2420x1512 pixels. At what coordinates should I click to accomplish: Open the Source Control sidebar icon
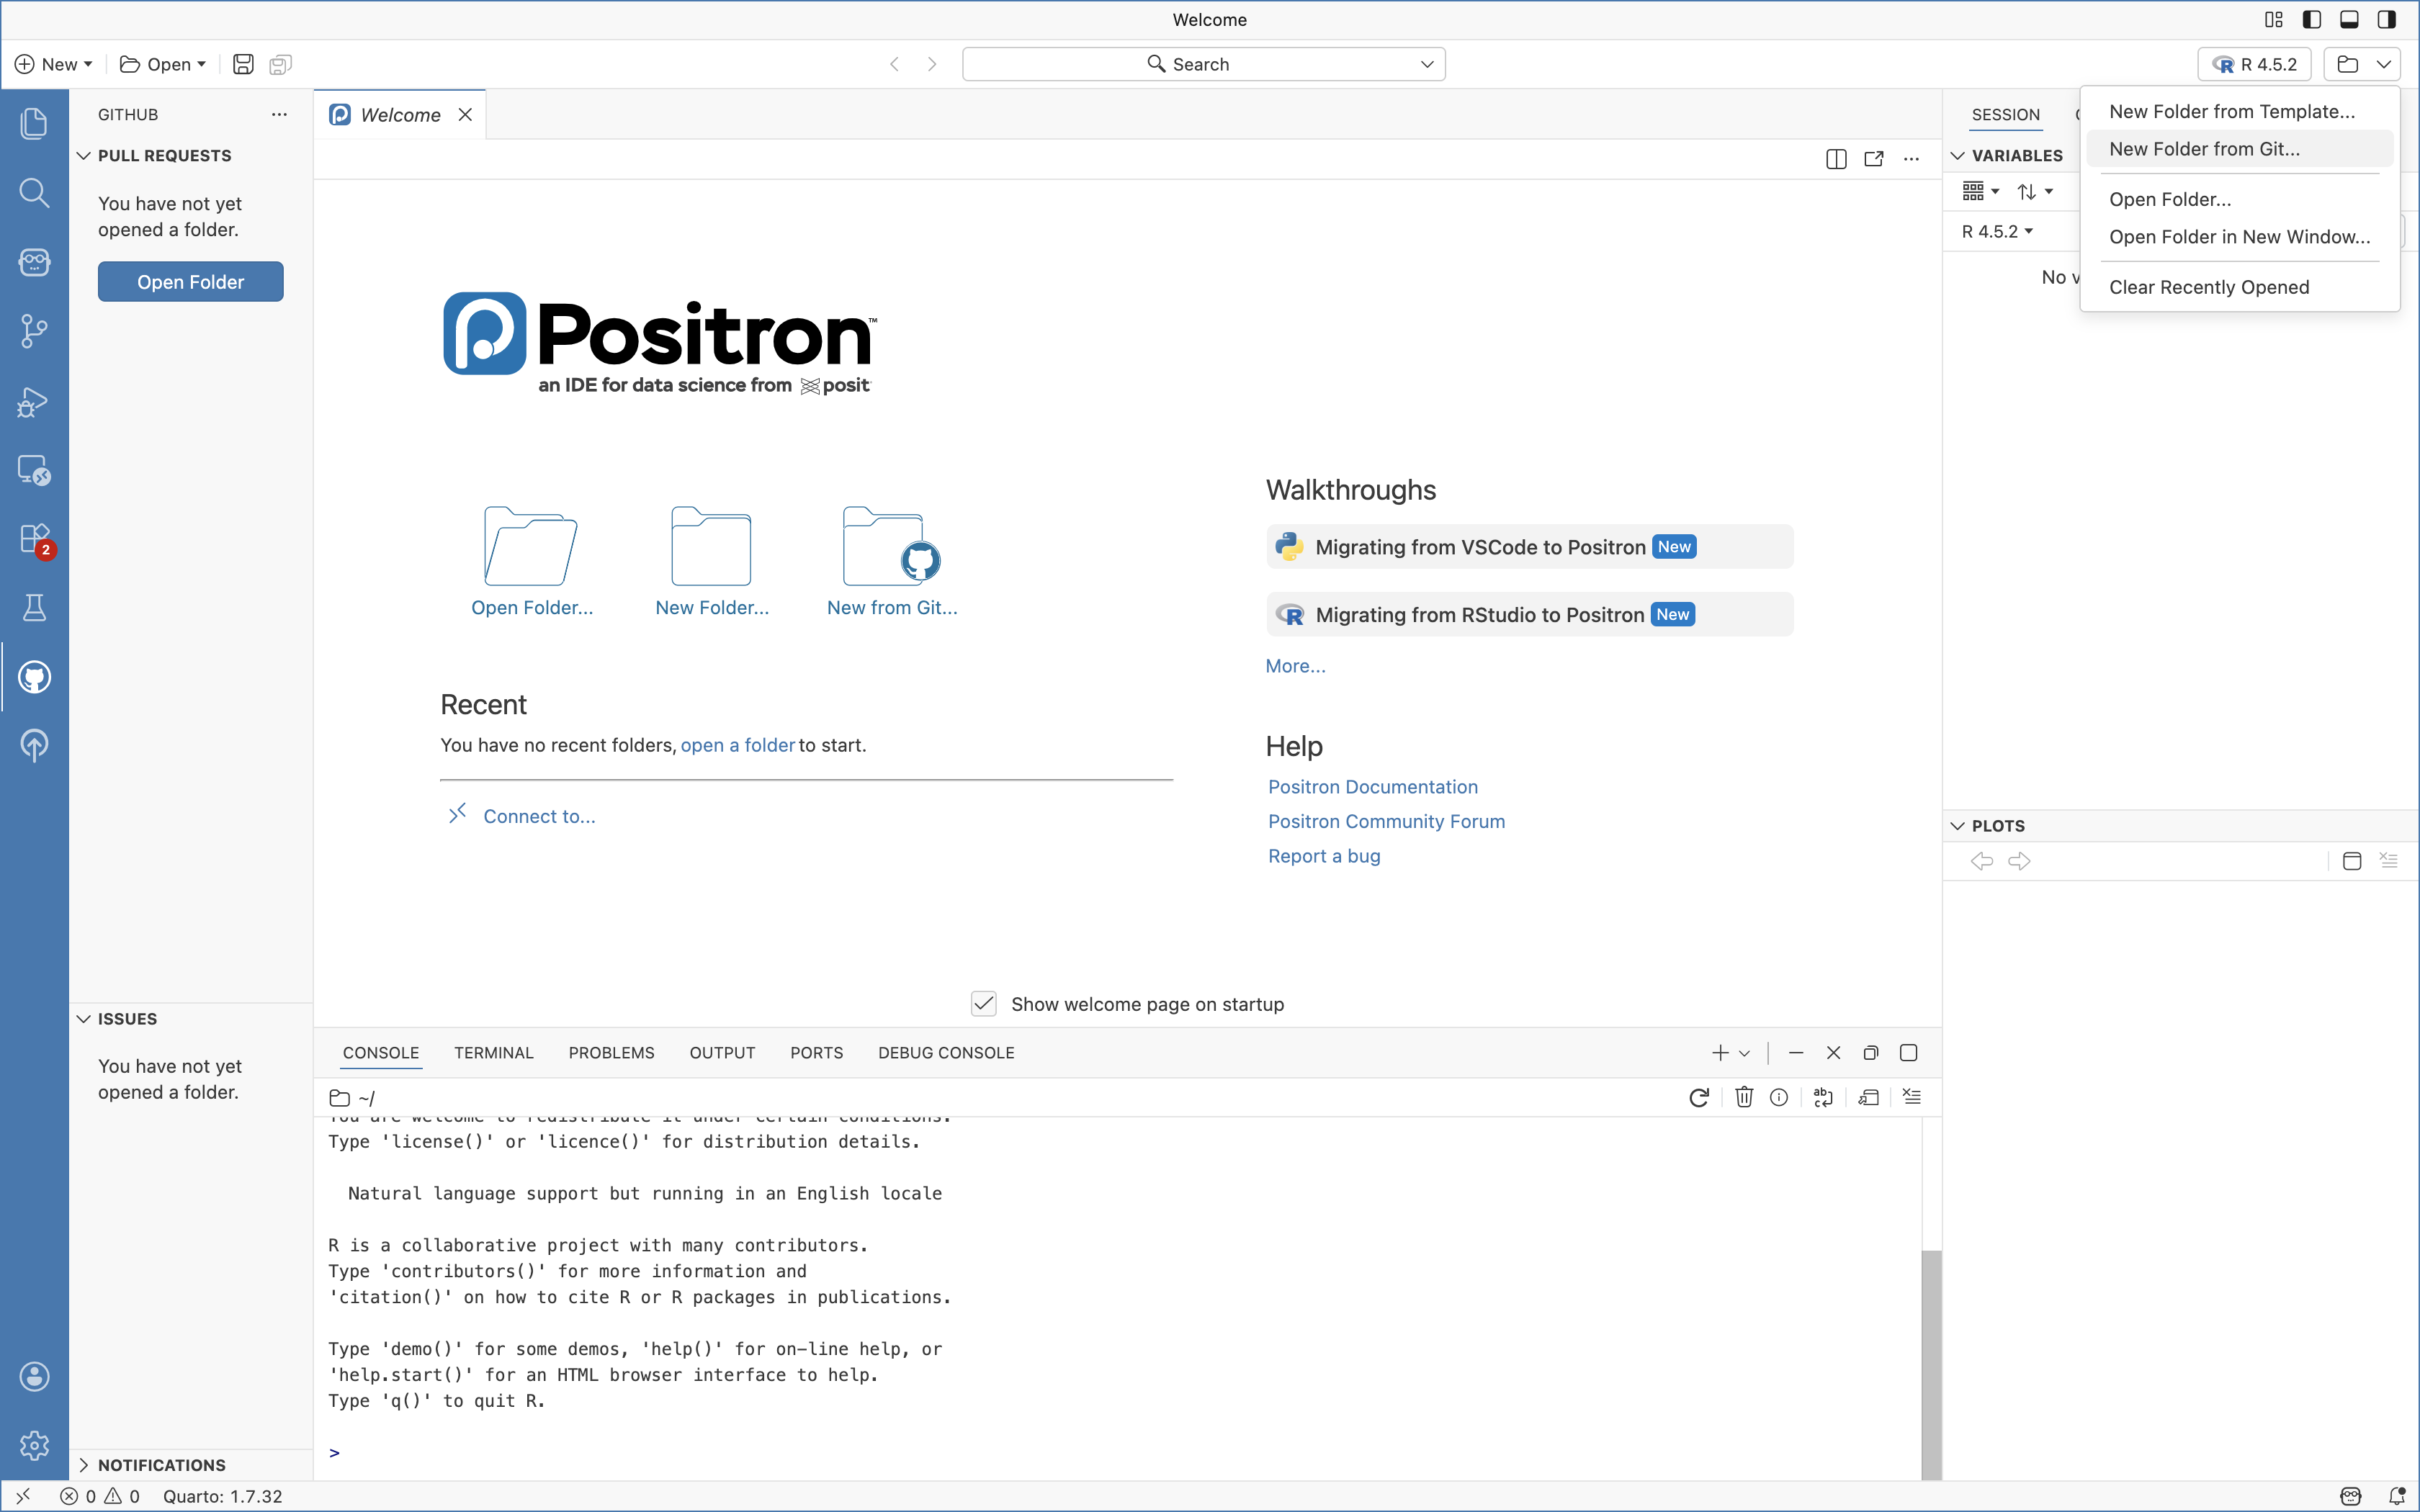tap(34, 331)
